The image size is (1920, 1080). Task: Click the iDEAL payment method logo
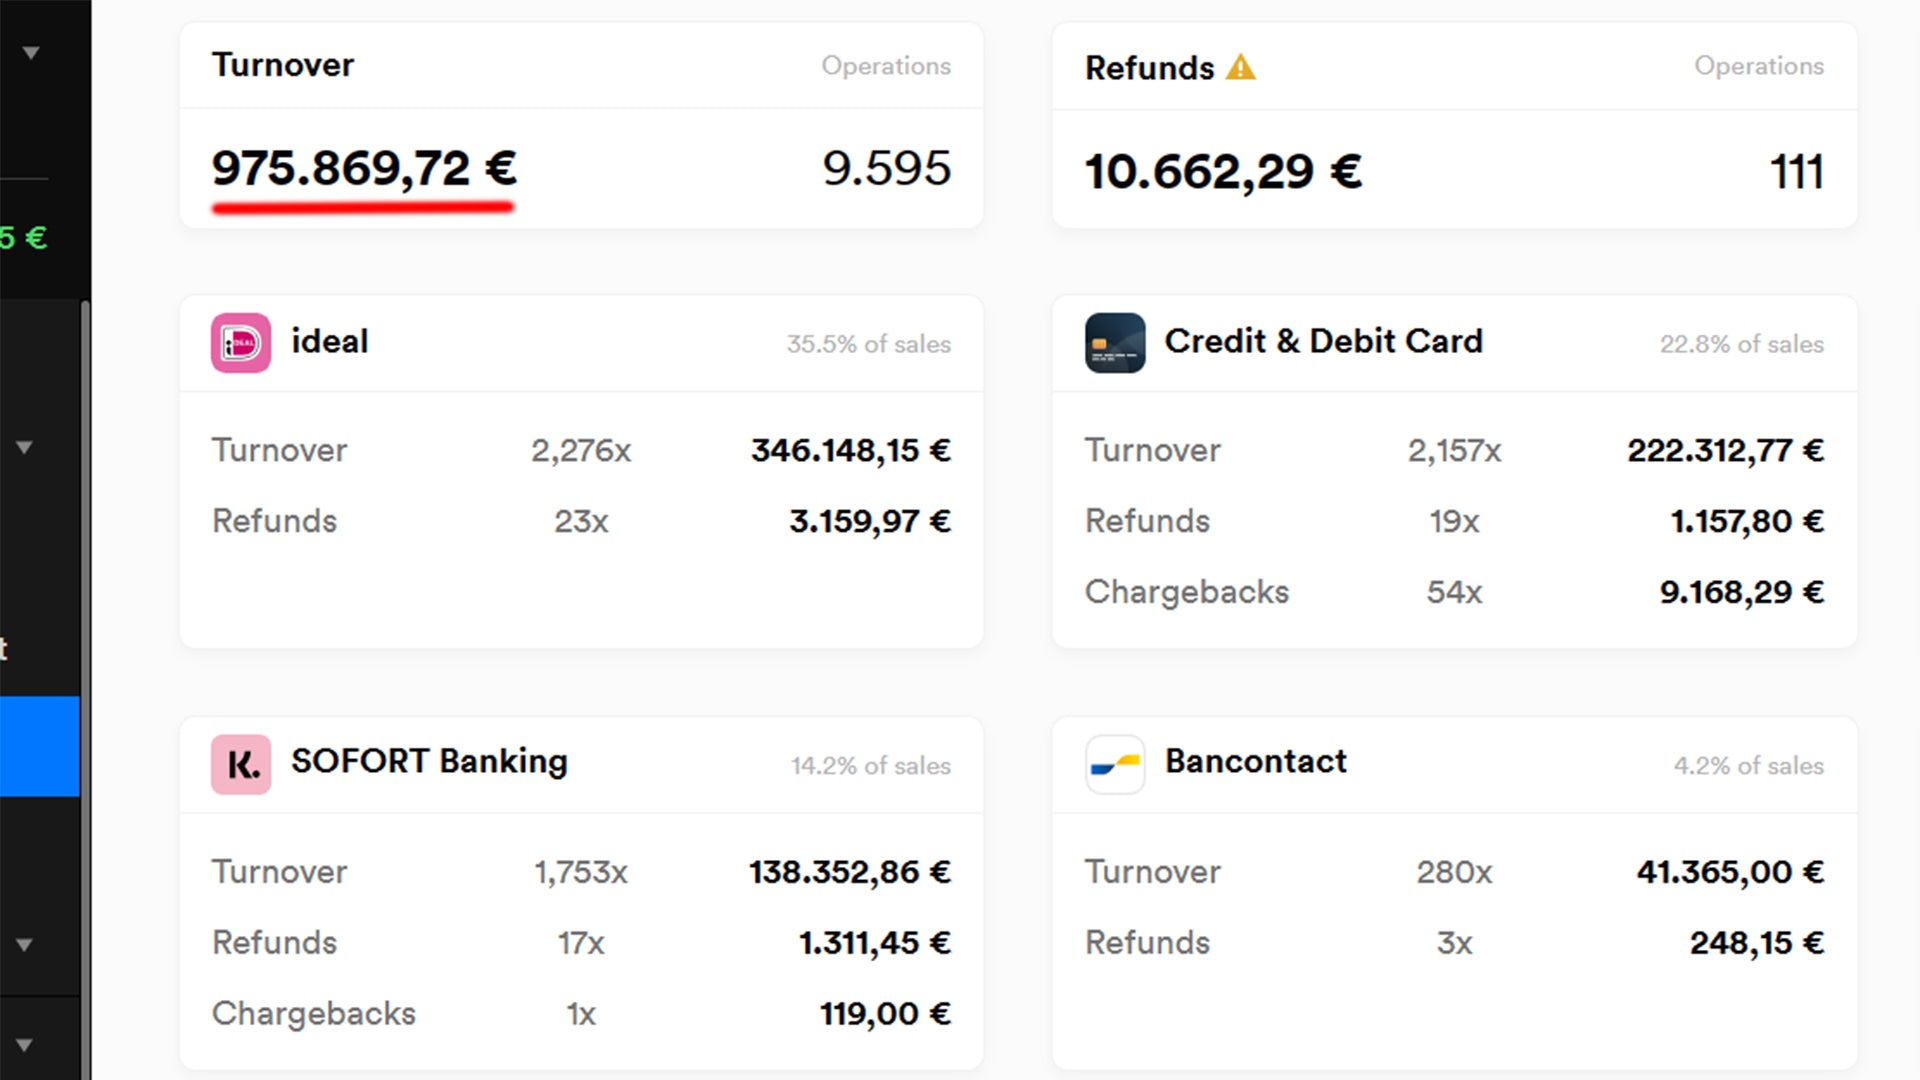click(x=240, y=343)
